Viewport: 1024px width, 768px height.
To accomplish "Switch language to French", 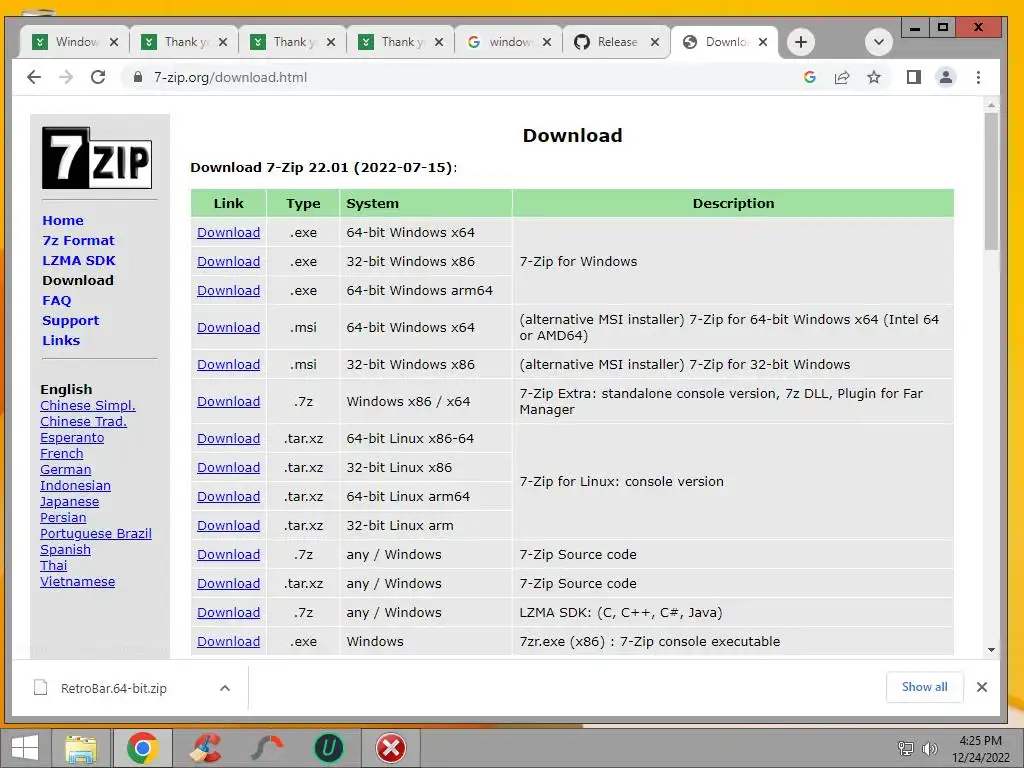I will click(x=61, y=453).
